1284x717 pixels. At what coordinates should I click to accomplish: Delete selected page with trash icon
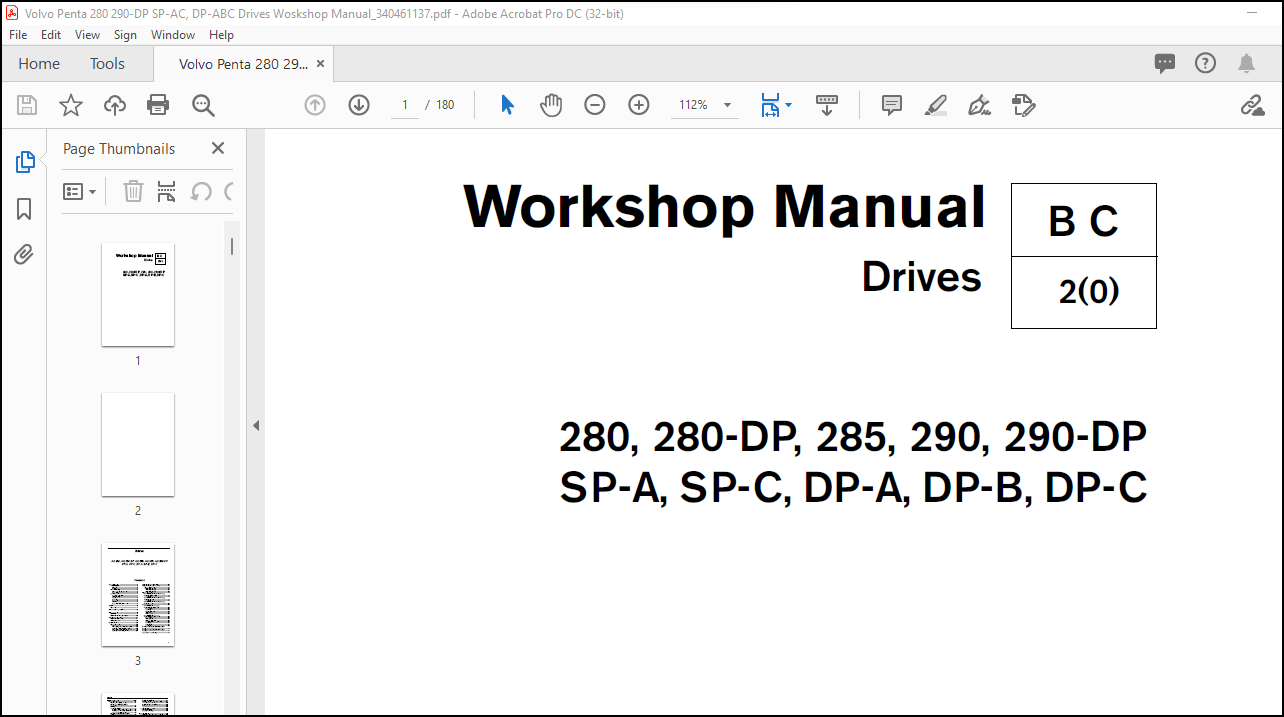(x=133, y=191)
